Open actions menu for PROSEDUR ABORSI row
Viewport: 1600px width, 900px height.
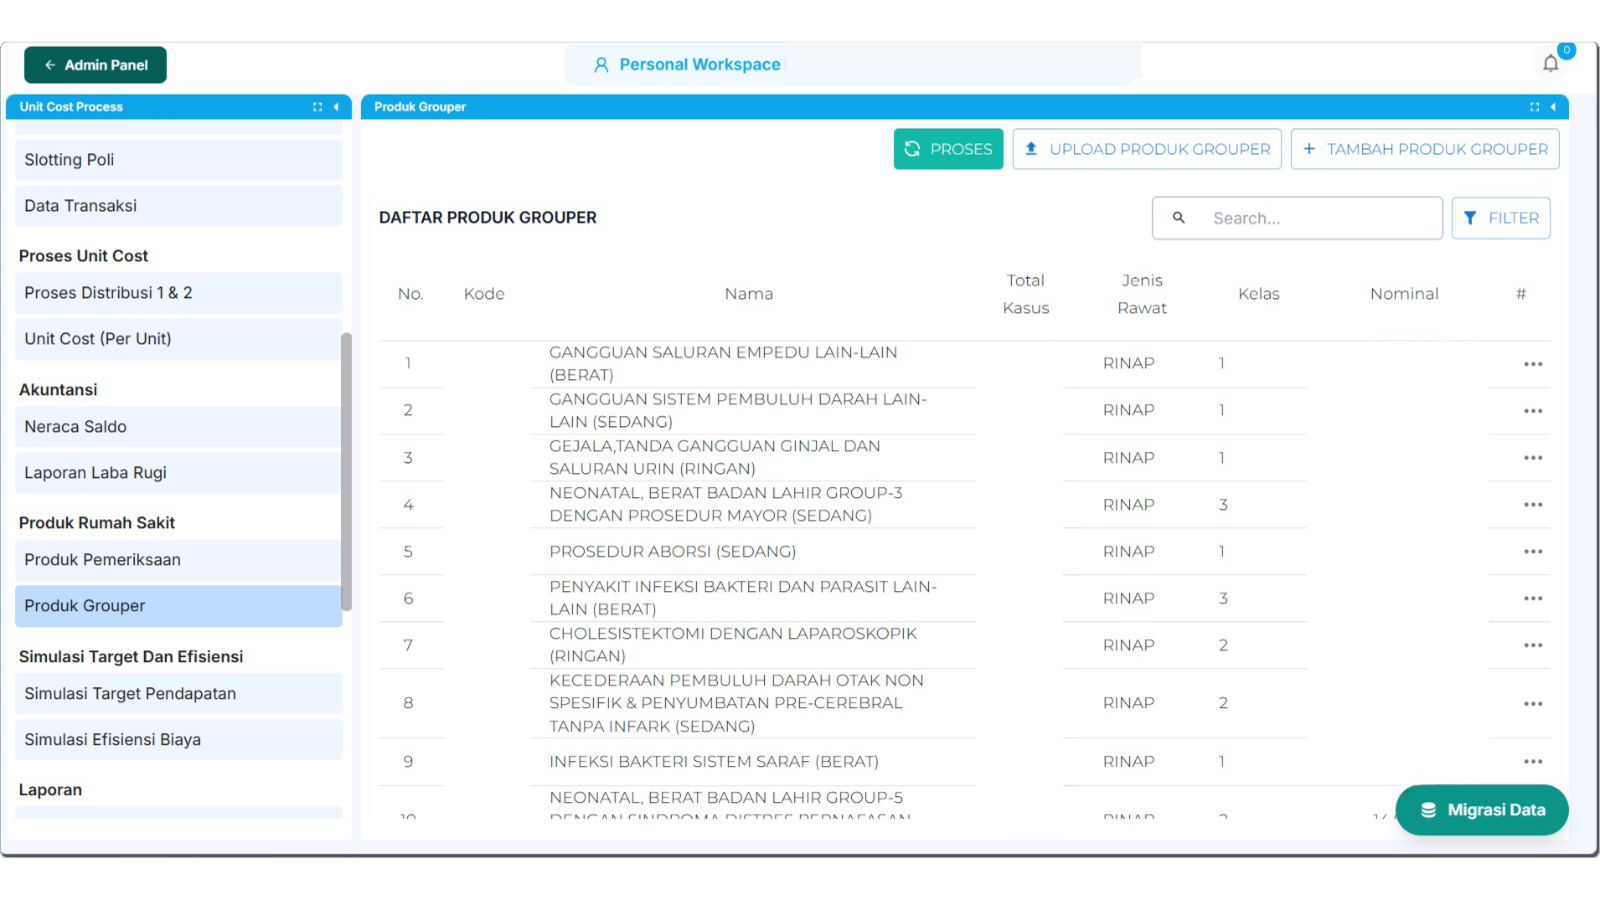click(1533, 552)
